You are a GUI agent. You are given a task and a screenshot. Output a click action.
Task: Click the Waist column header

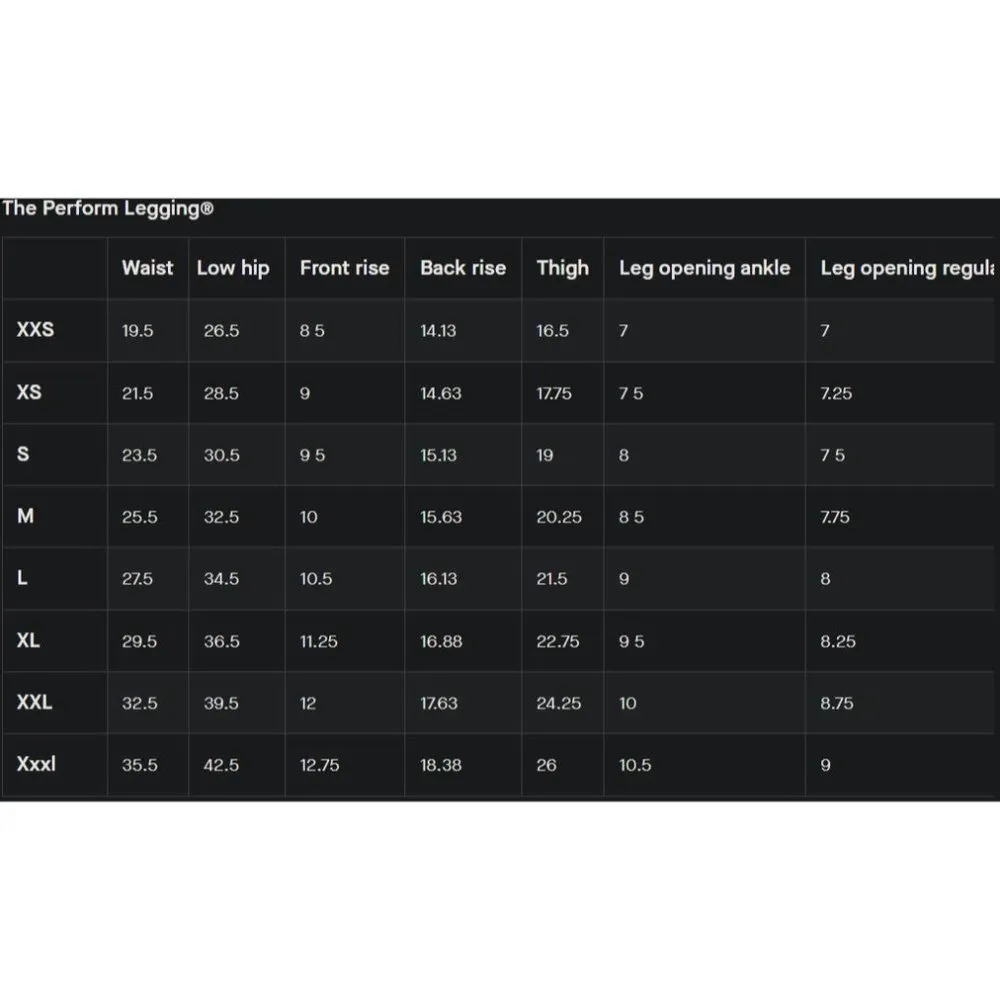coord(147,268)
